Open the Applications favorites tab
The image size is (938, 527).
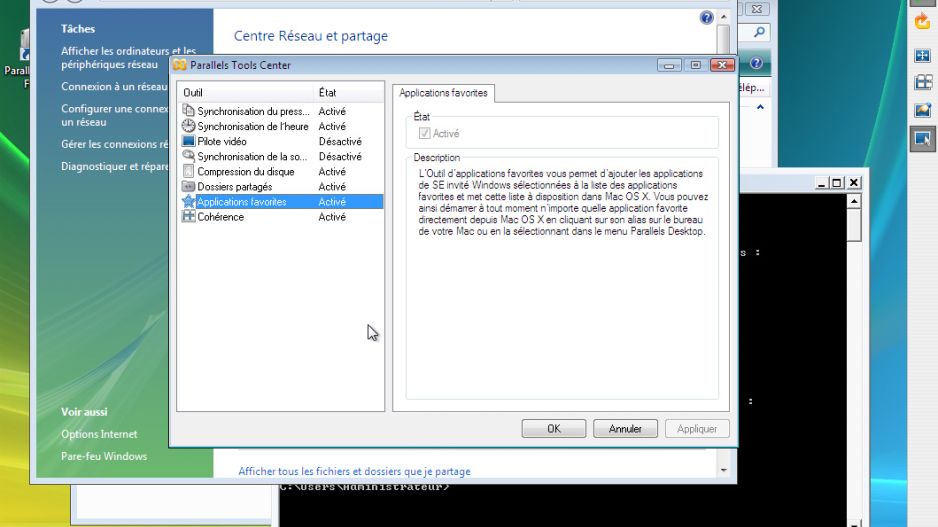tap(443, 93)
